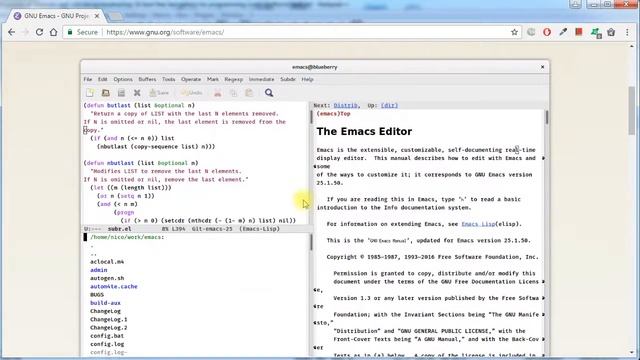Click the ChangeLog.1 file entry

[109, 319]
